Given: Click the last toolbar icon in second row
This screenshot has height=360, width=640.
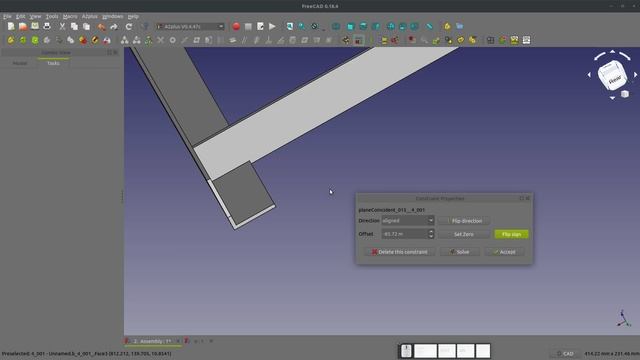Looking at the screenshot, I should pos(526,40).
